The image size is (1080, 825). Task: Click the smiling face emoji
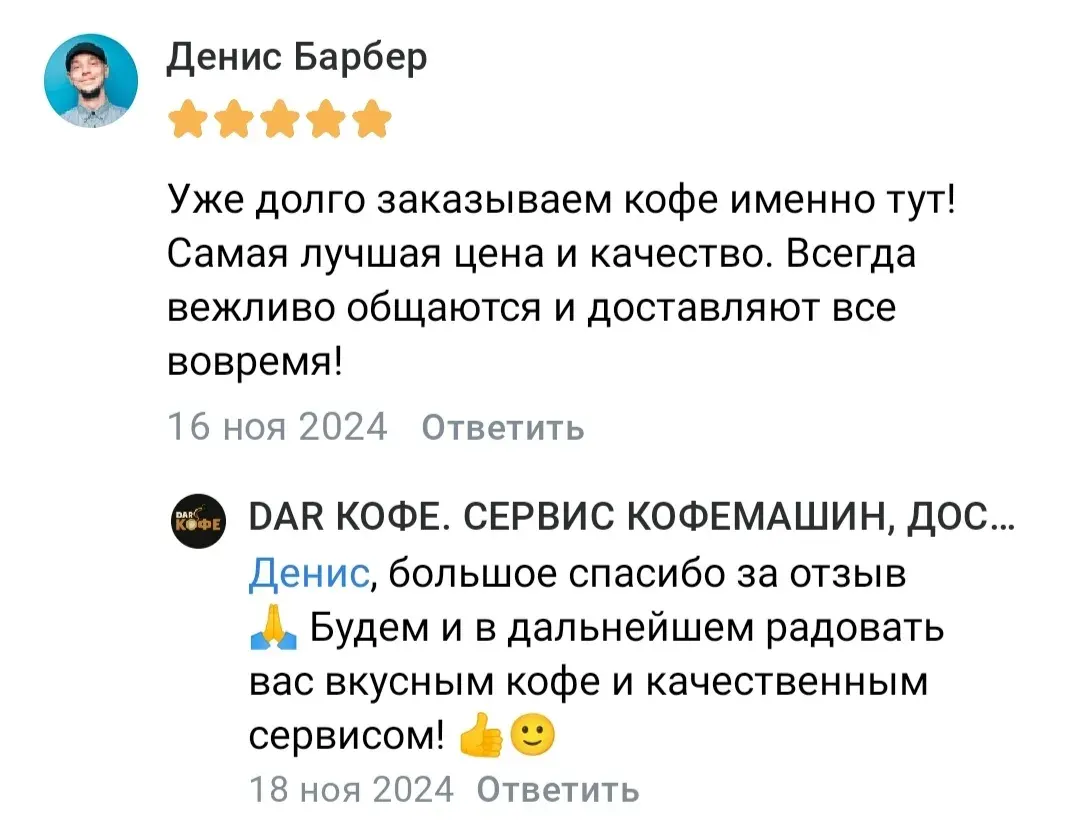tap(531, 738)
